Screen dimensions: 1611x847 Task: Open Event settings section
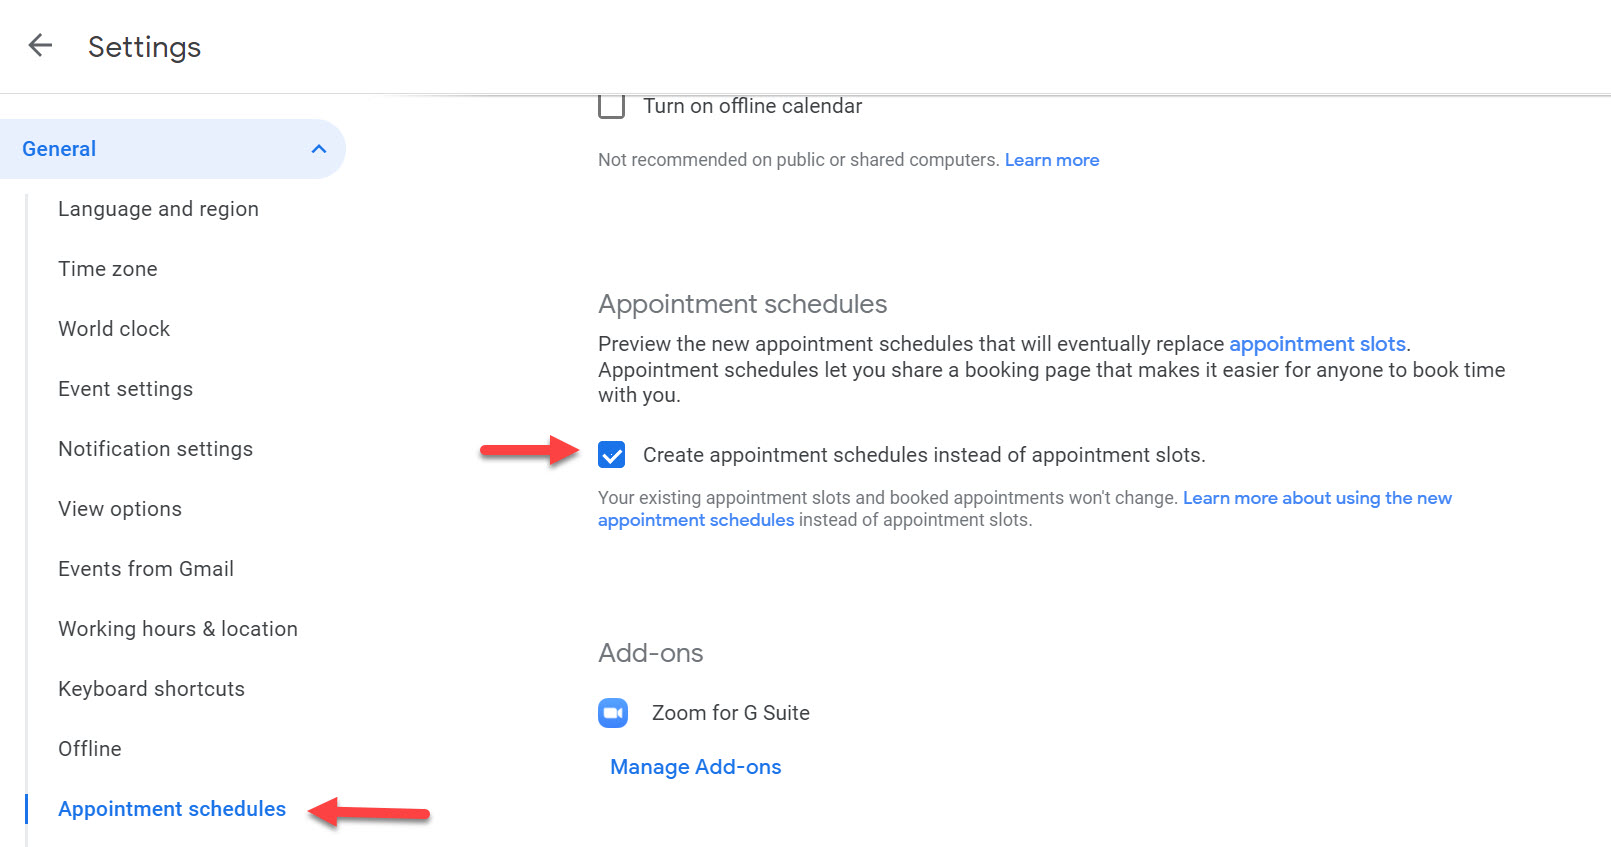coord(125,389)
